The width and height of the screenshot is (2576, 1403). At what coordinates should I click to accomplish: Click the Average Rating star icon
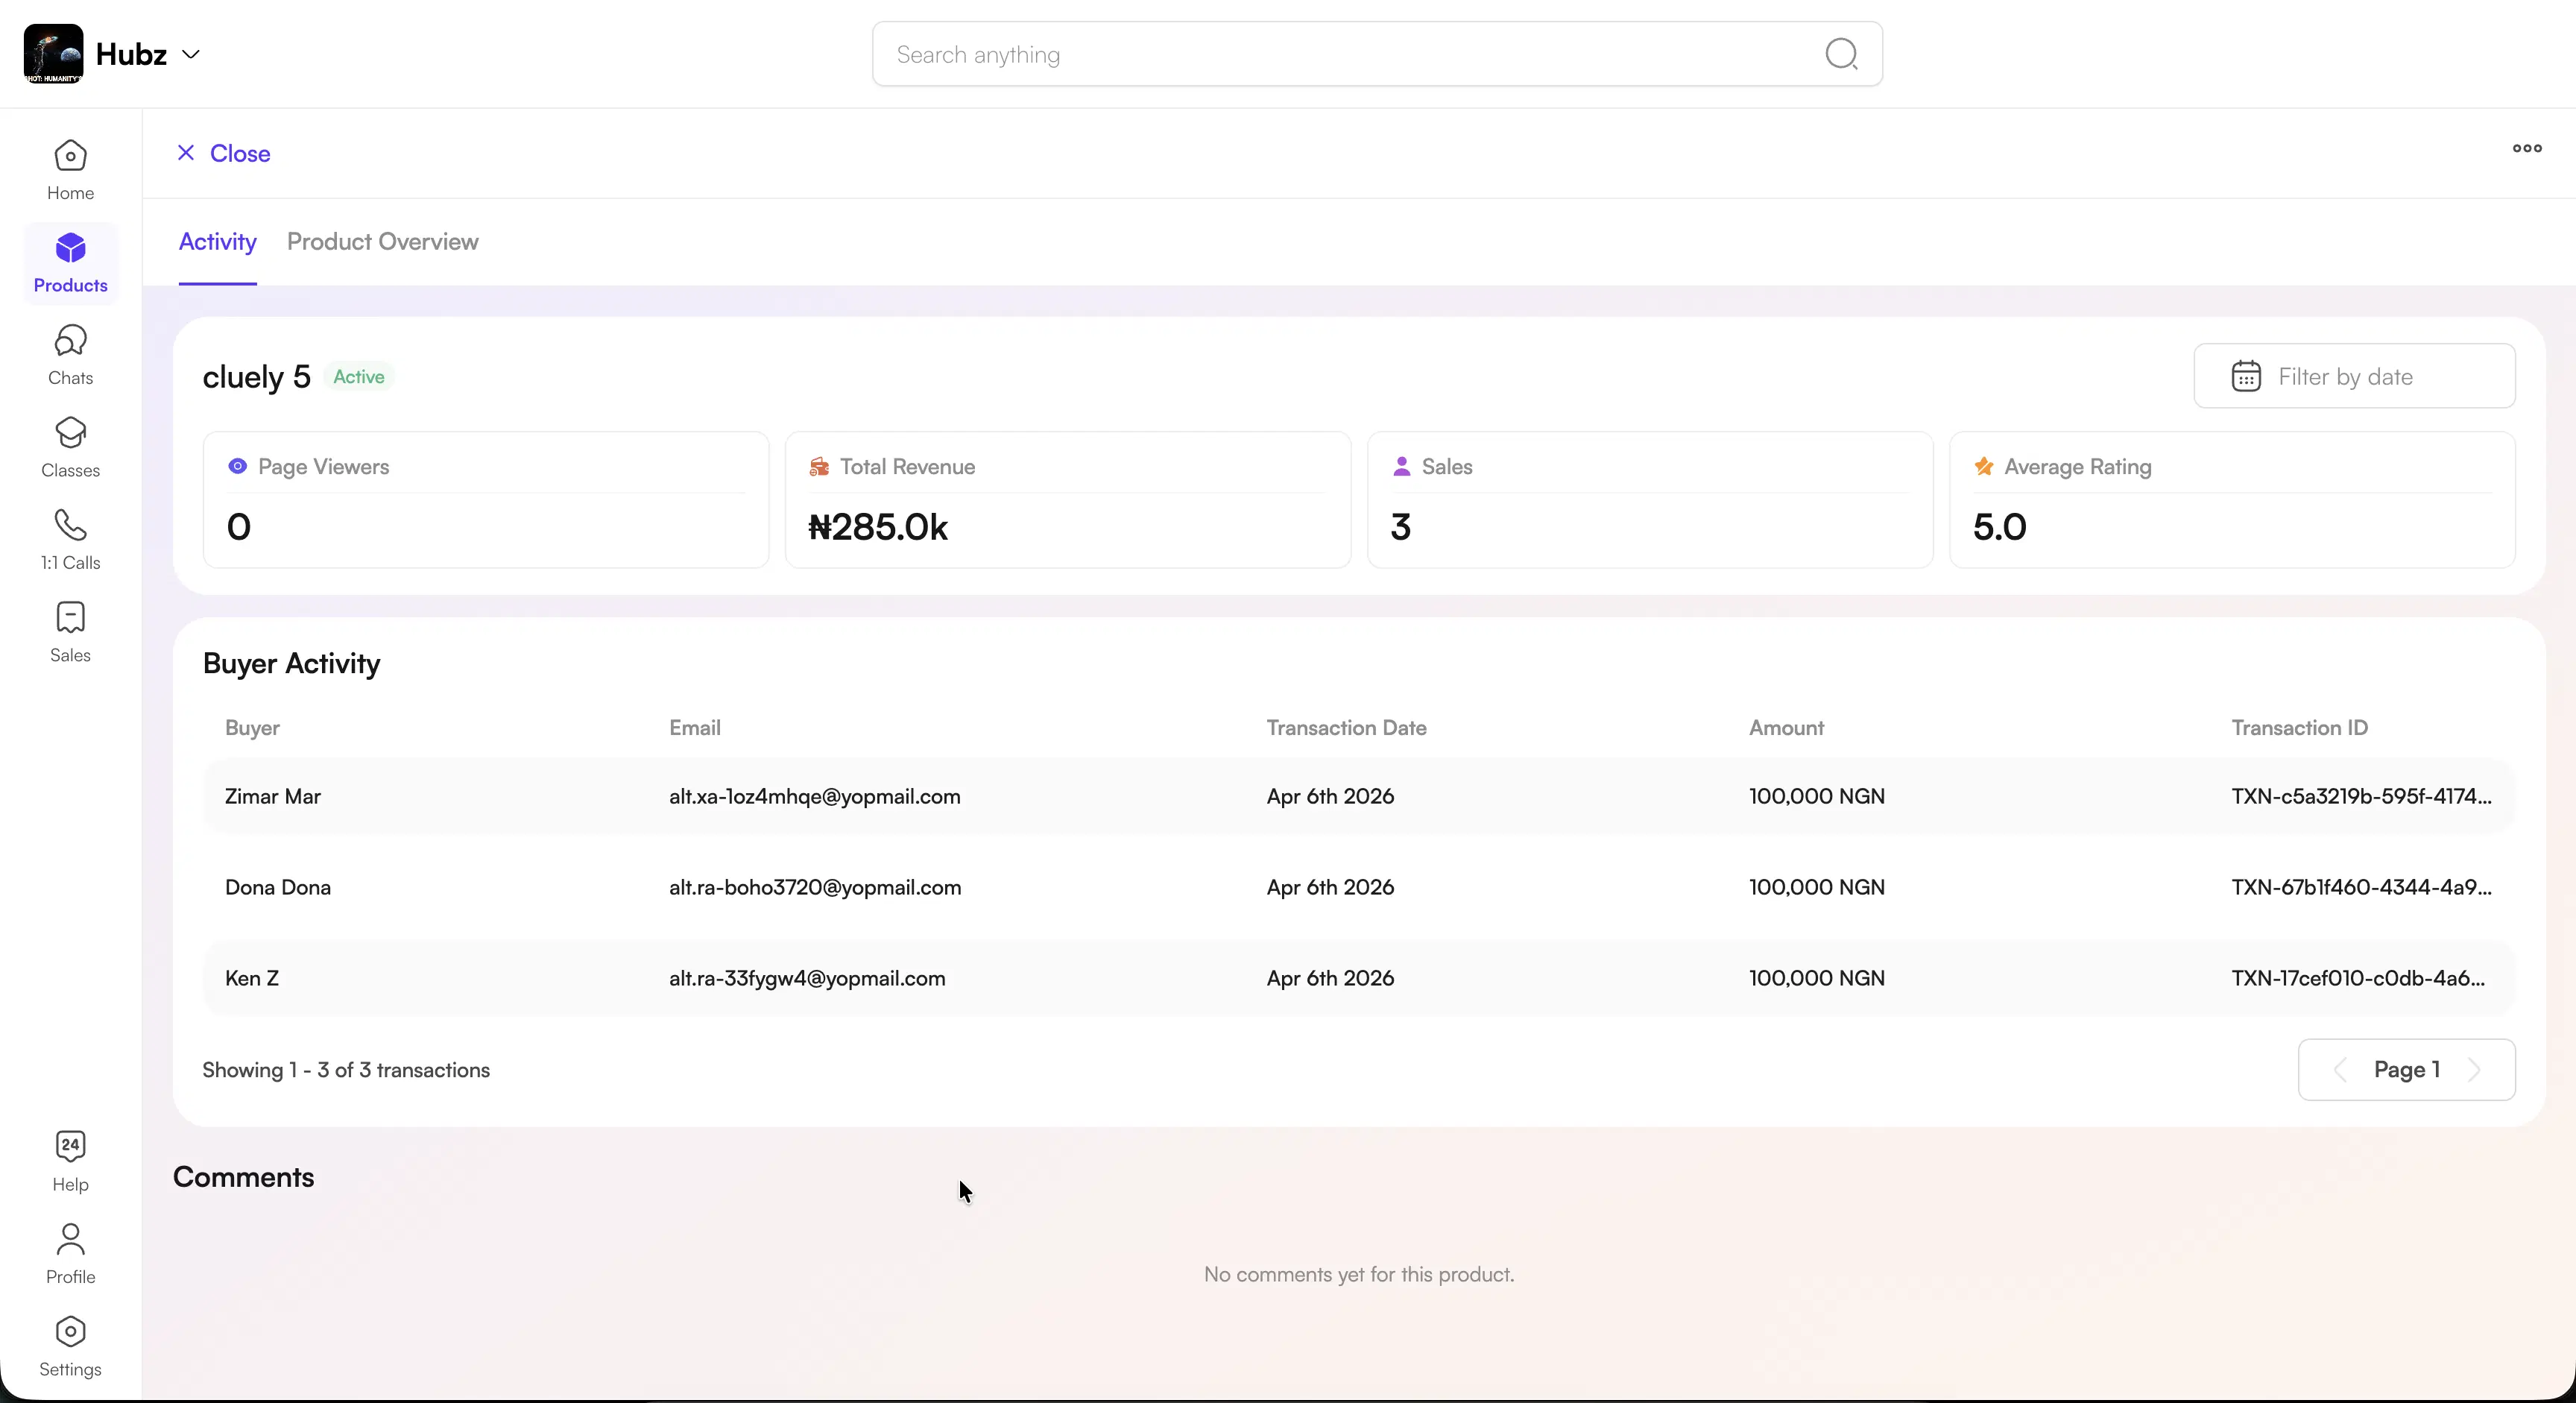[x=1984, y=466]
